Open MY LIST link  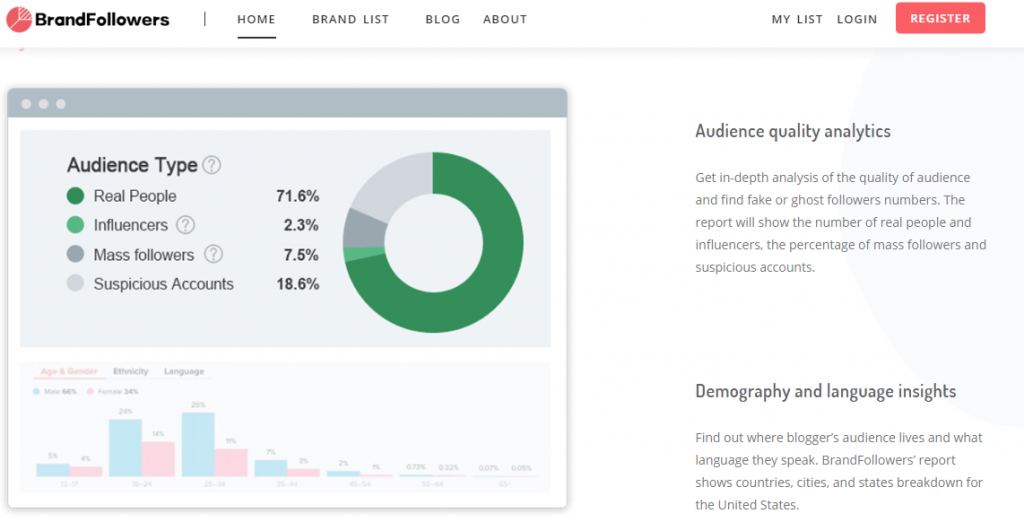coord(797,20)
